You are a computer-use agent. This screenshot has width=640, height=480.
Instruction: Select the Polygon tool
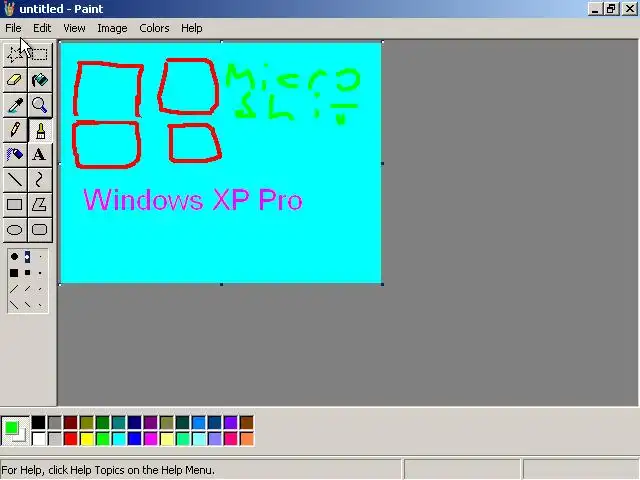point(40,205)
